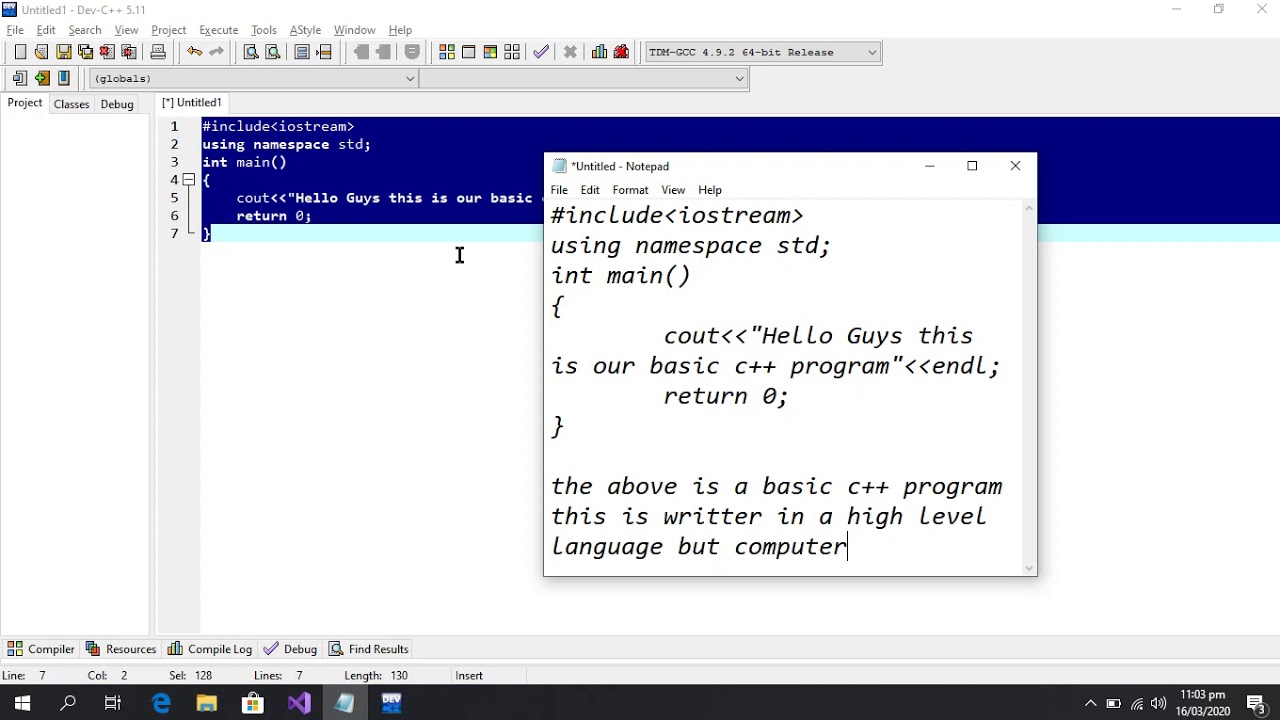Undo the last edit

tap(194, 52)
